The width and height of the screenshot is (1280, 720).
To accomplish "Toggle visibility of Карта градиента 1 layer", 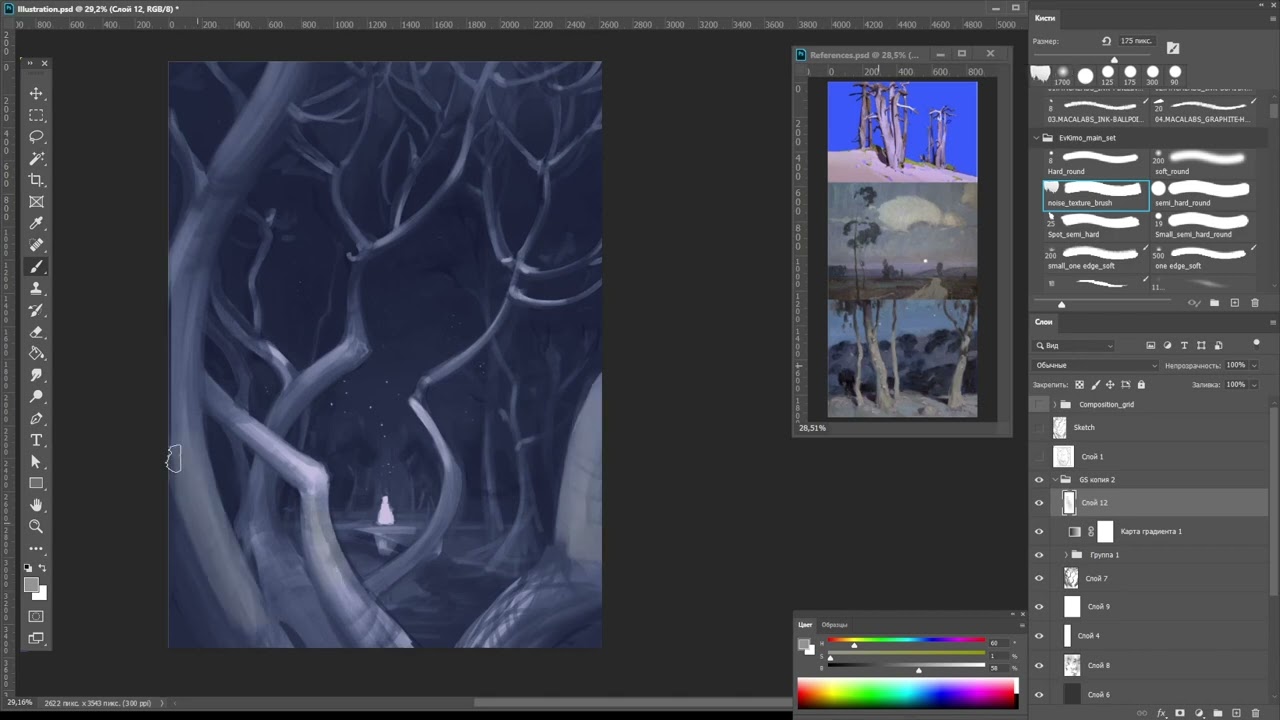I will pos(1039,532).
